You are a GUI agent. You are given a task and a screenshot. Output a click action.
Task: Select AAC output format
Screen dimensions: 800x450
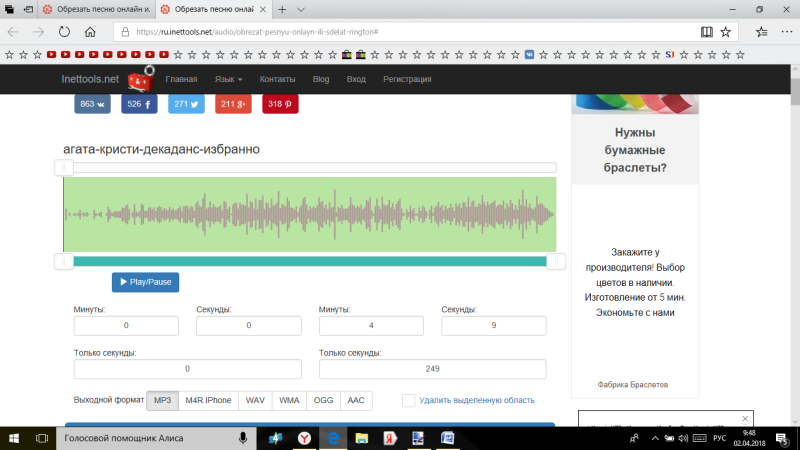pos(356,401)
